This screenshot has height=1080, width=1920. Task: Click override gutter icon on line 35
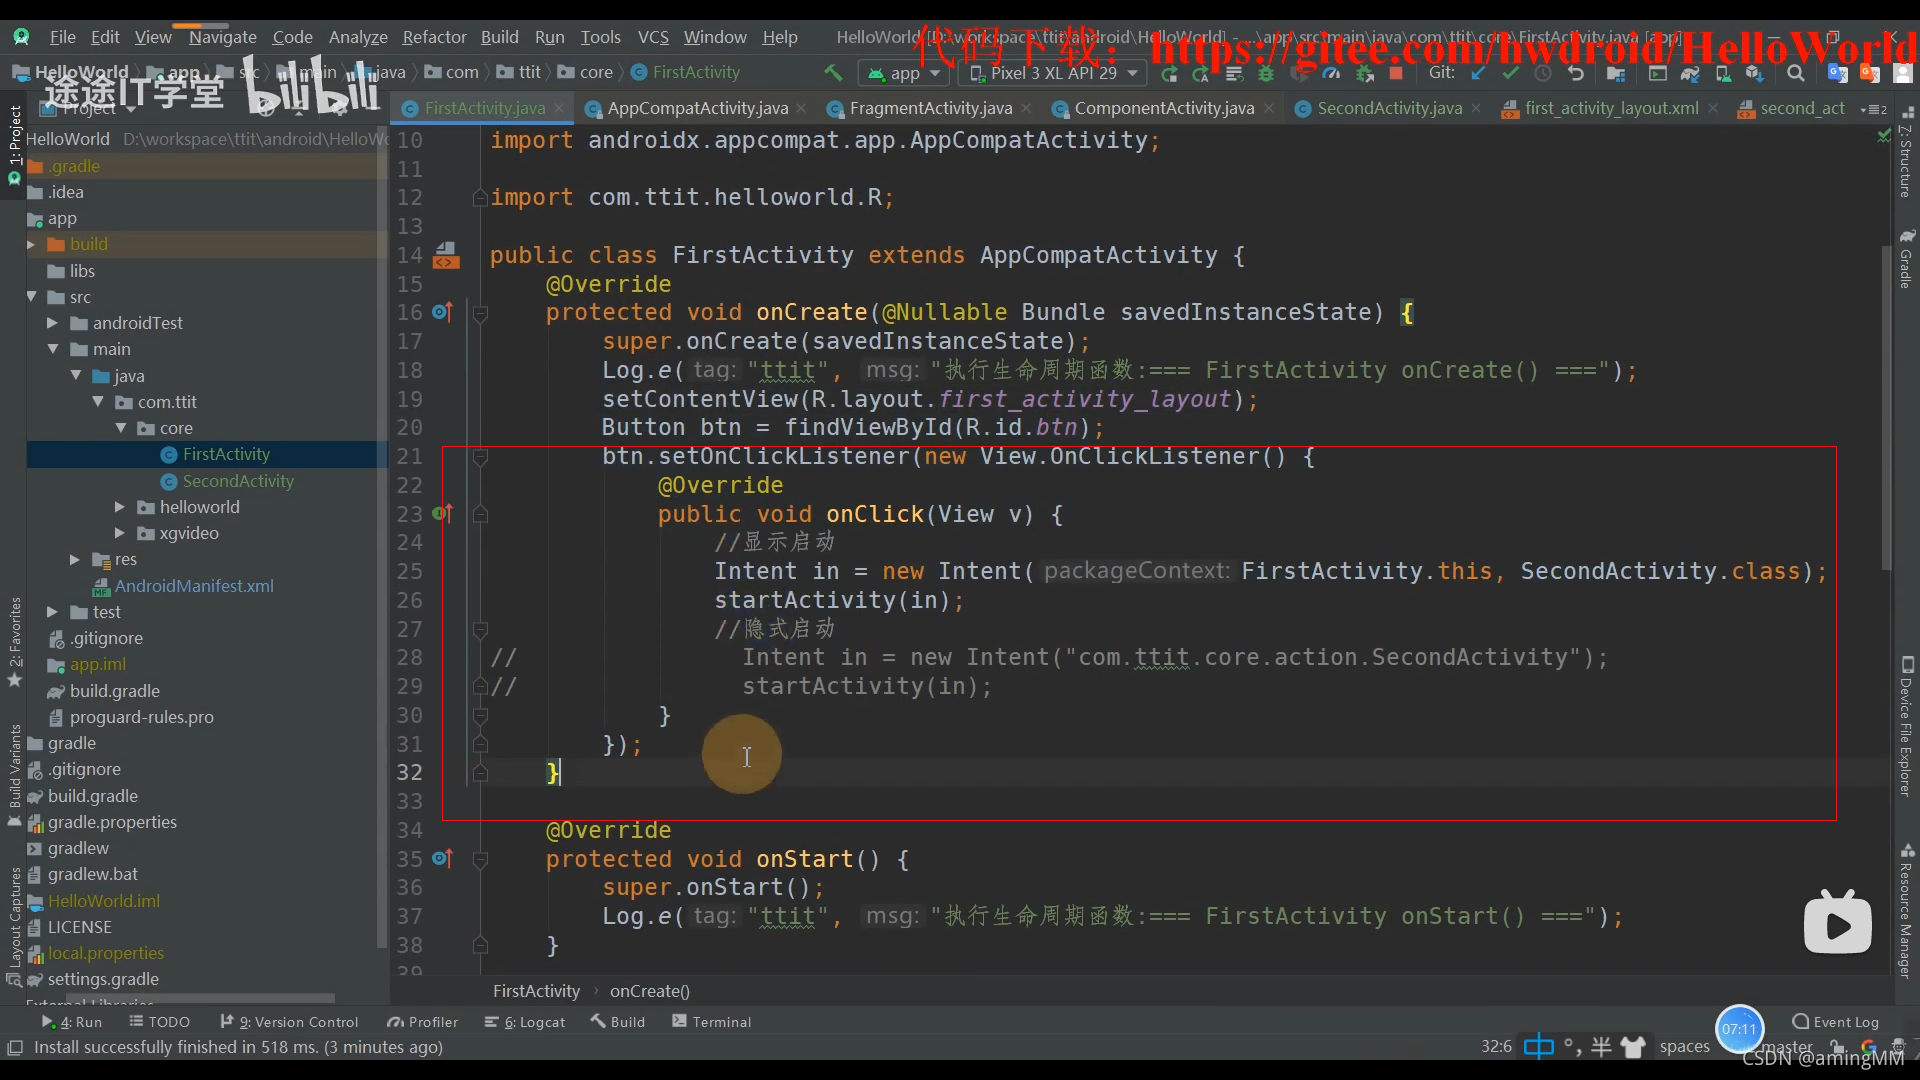[442, 859]
